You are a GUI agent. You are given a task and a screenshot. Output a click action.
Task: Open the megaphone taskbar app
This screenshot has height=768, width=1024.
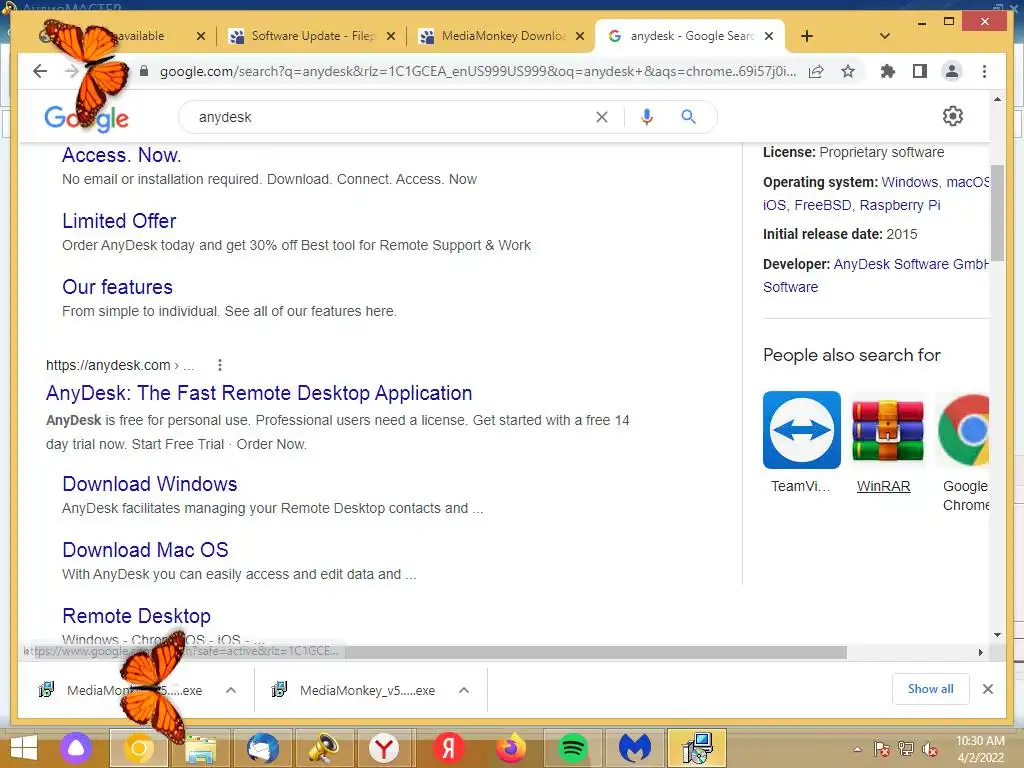tap(324, 748)
